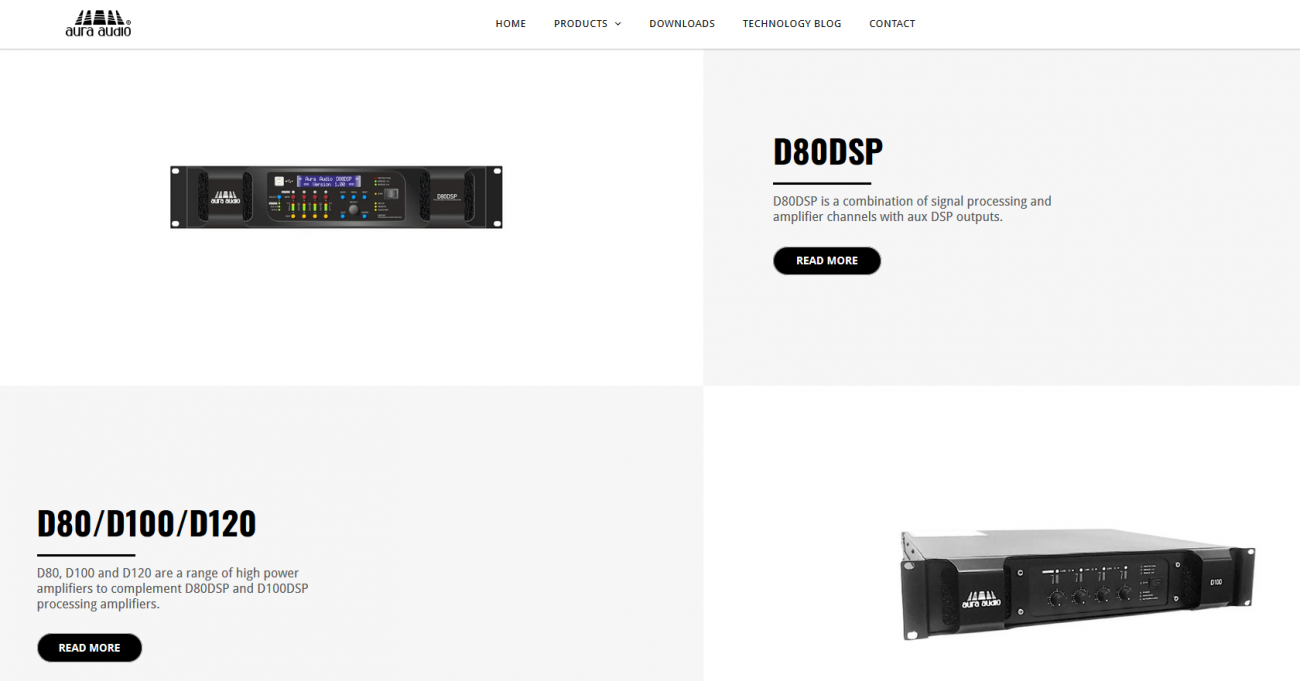
Task: Go to the Downloads page
Action: pos(681,23)
